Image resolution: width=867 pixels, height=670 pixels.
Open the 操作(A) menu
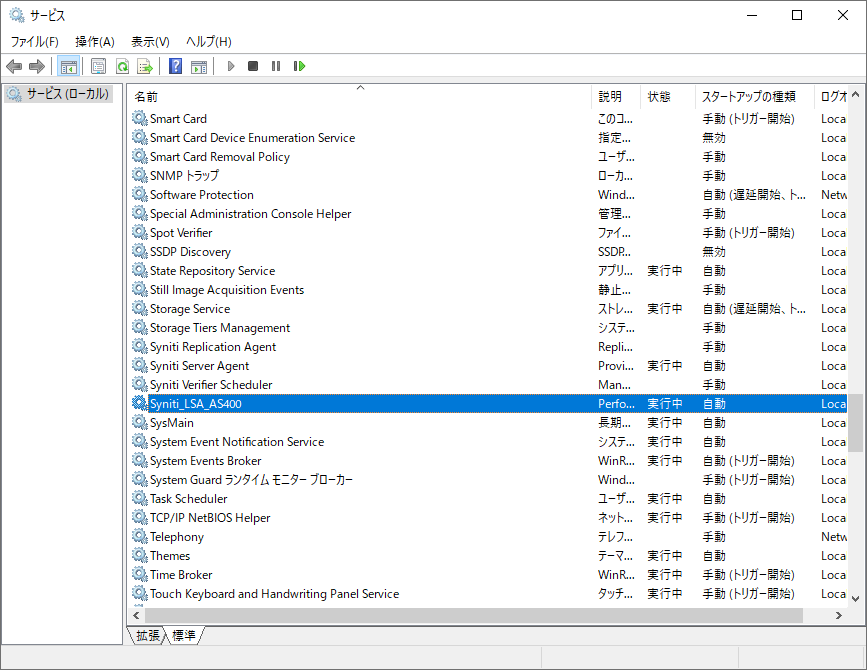[95, 41]
